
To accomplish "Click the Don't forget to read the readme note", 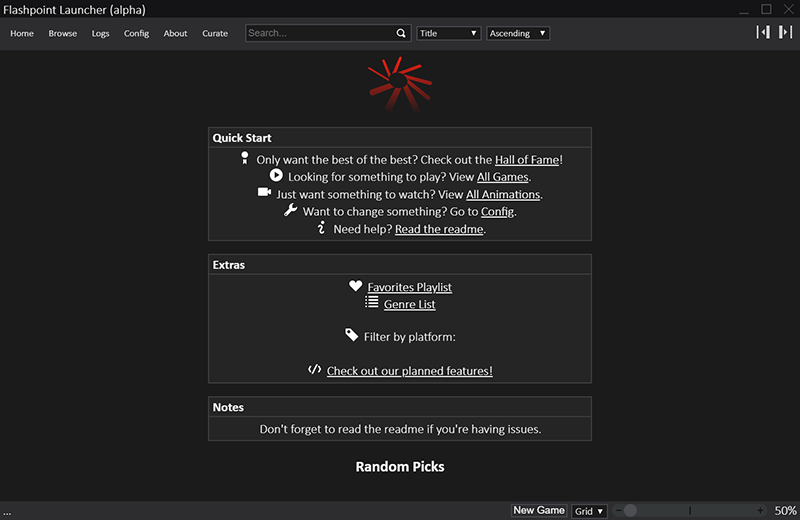I will 400,429.
